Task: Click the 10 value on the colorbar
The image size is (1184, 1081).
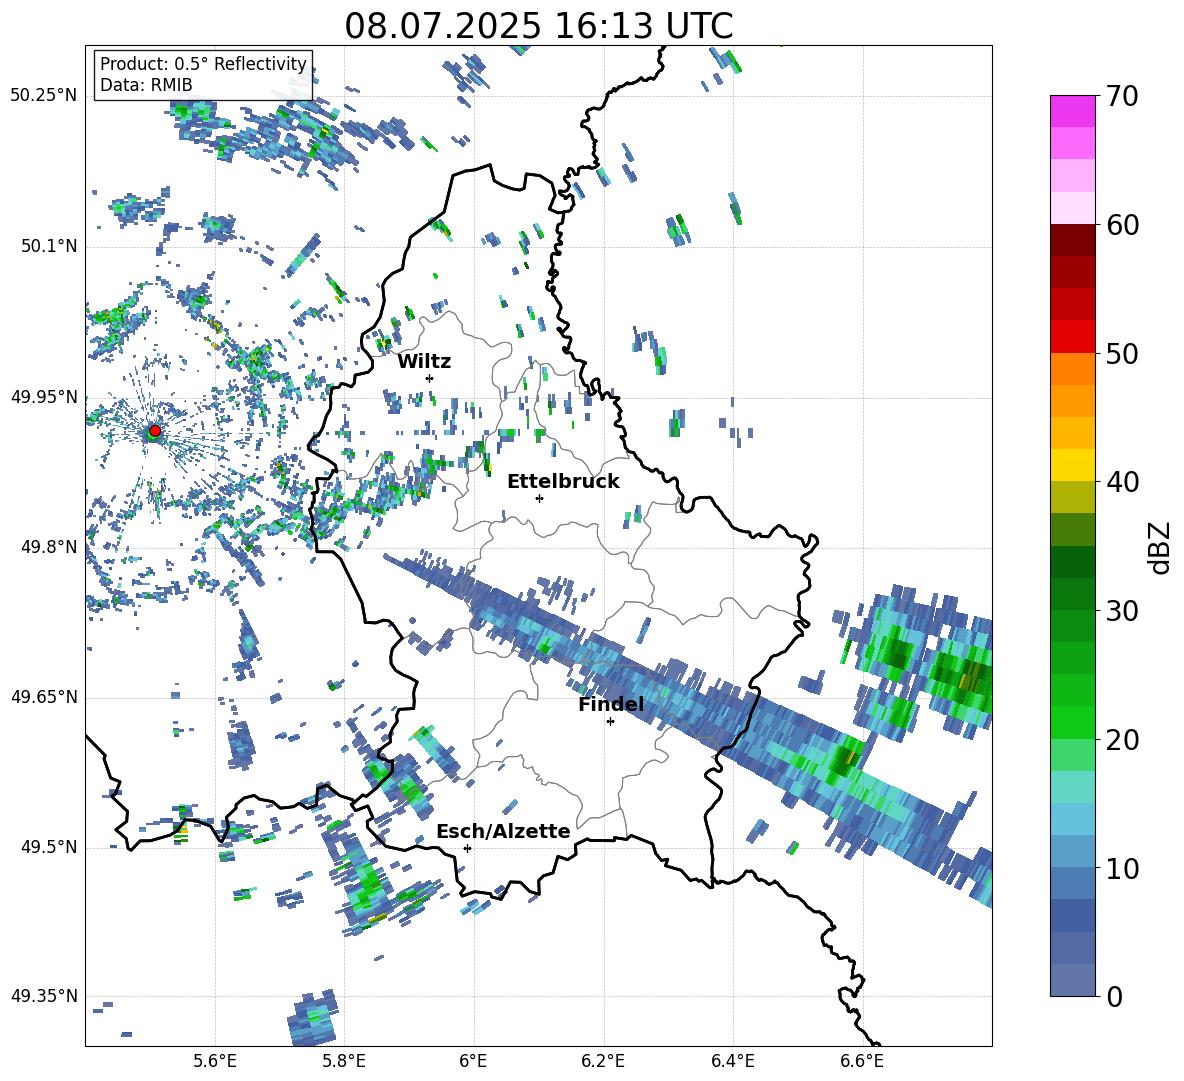Action: [x=1121, y=868]
